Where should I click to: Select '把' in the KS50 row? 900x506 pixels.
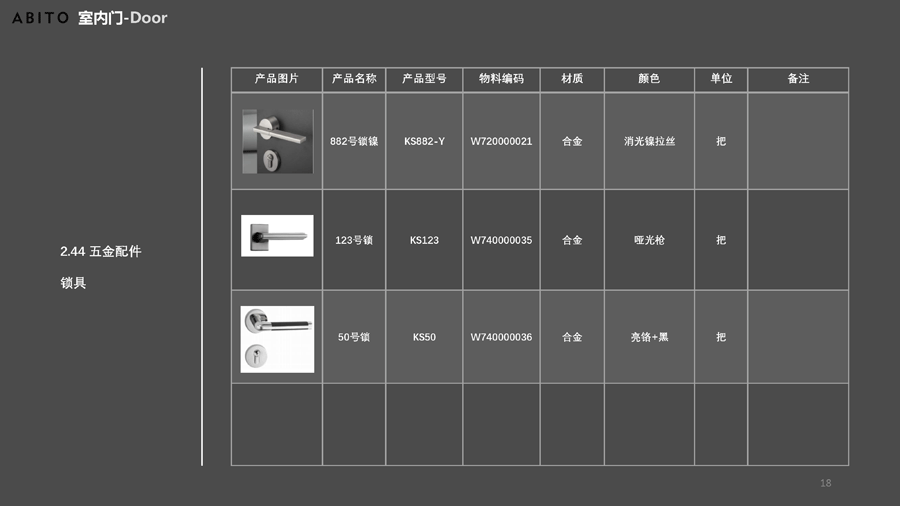click(x=721, y=337)
